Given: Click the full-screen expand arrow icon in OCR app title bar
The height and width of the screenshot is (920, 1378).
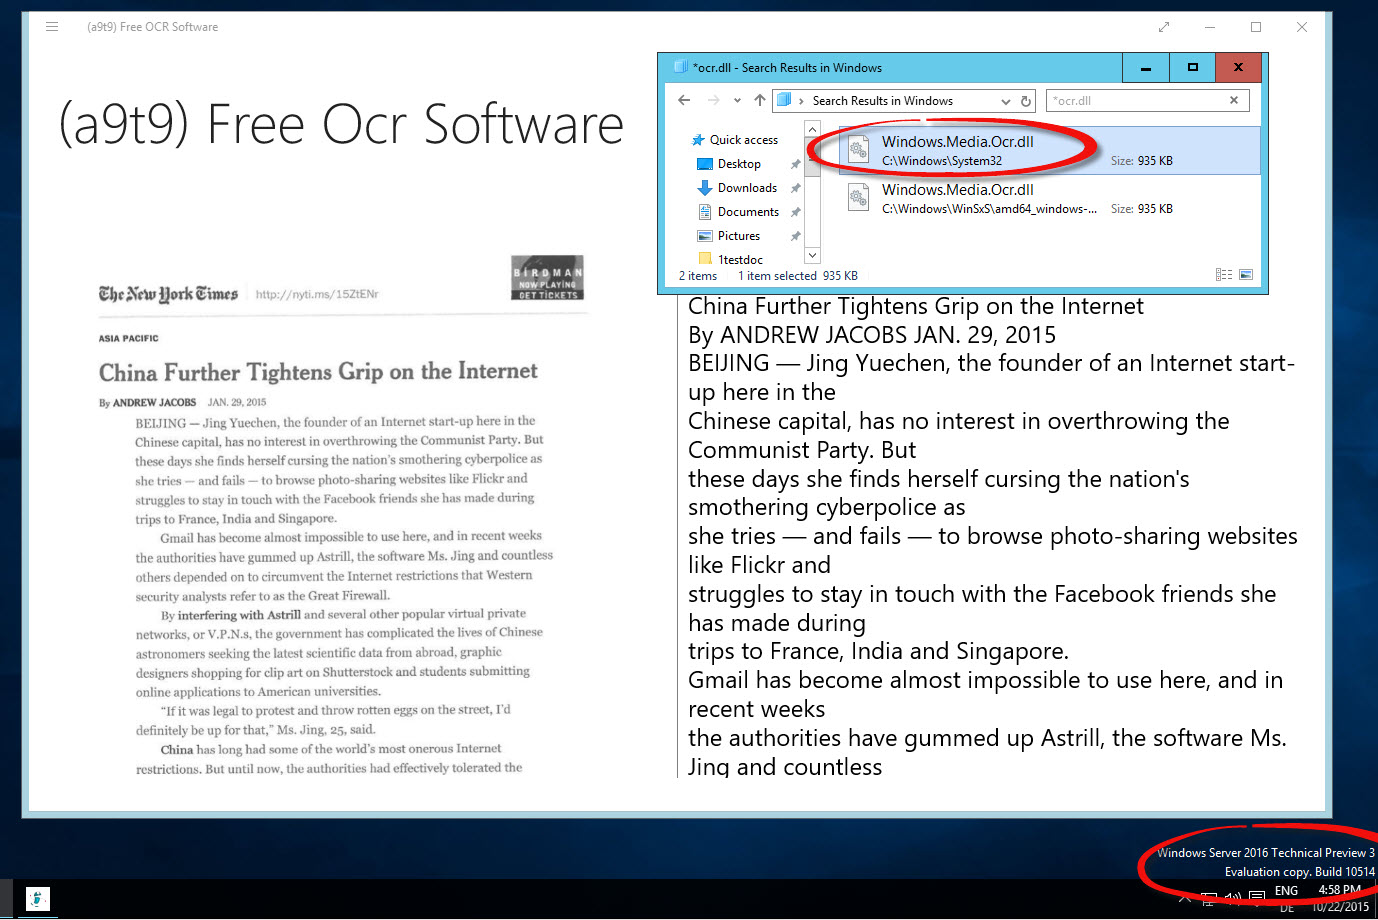Looking at the screenshot, I should point(1164,27).
